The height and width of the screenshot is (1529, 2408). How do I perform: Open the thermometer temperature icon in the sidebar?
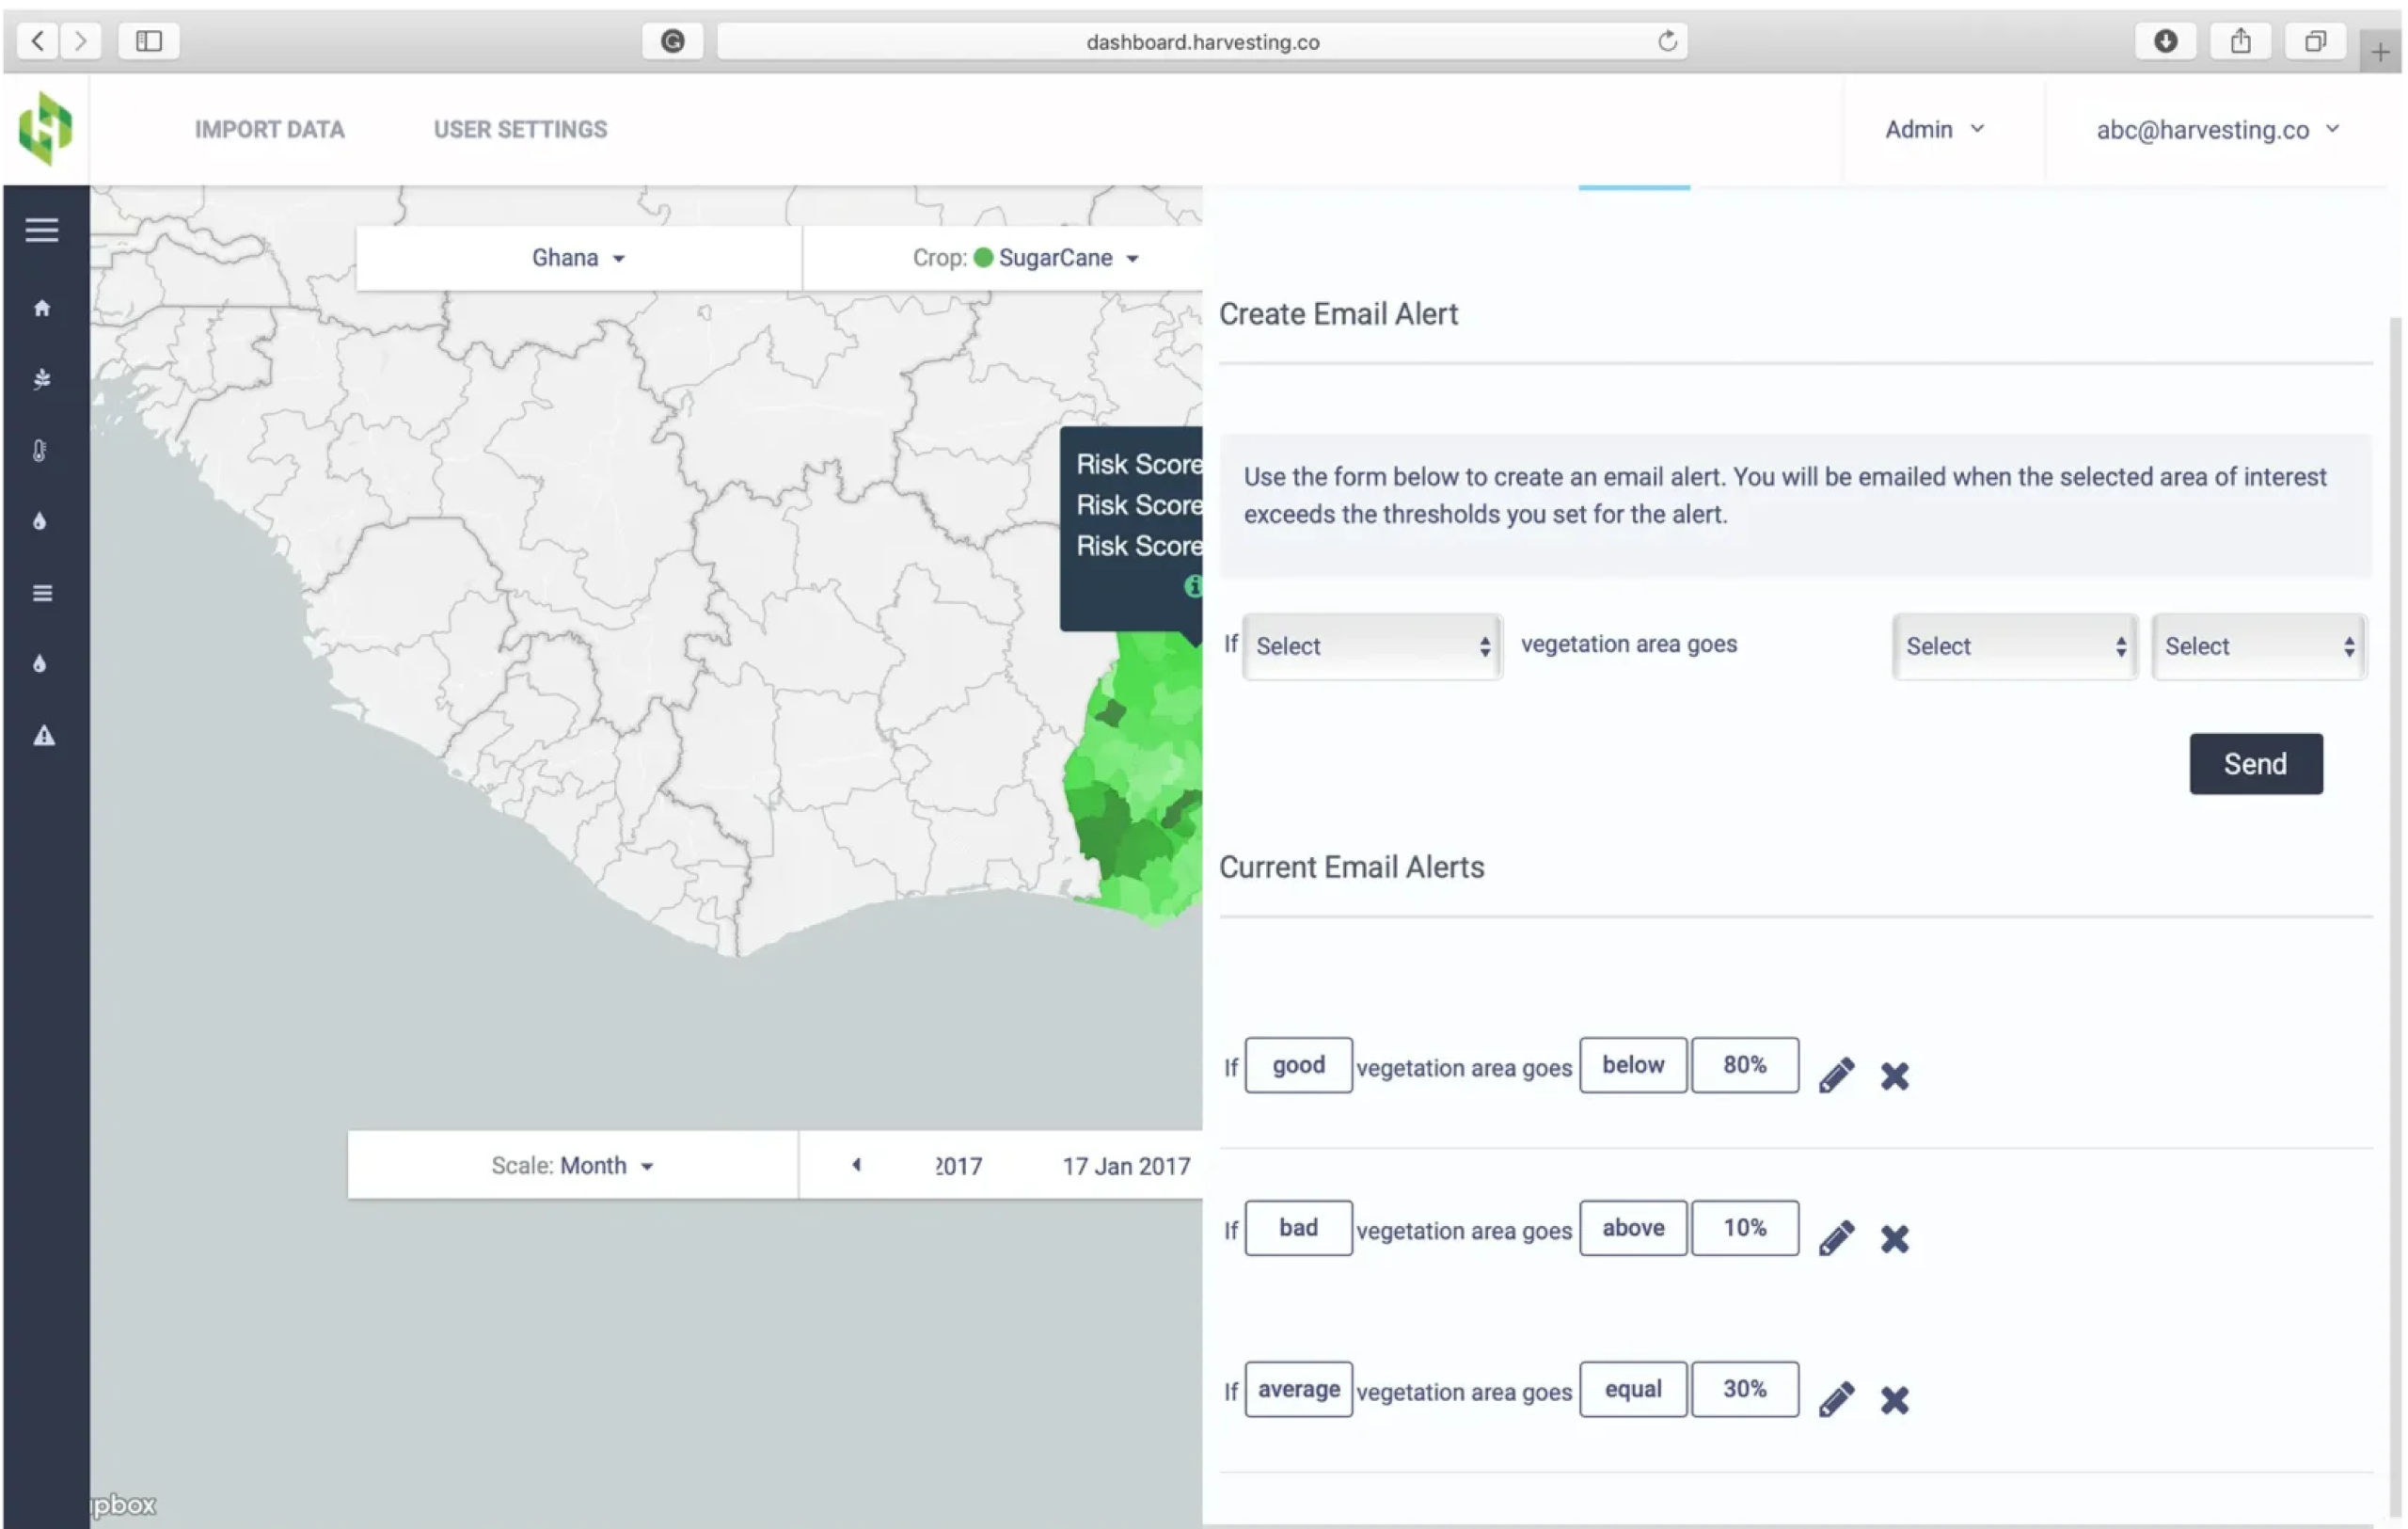[40, 451]
